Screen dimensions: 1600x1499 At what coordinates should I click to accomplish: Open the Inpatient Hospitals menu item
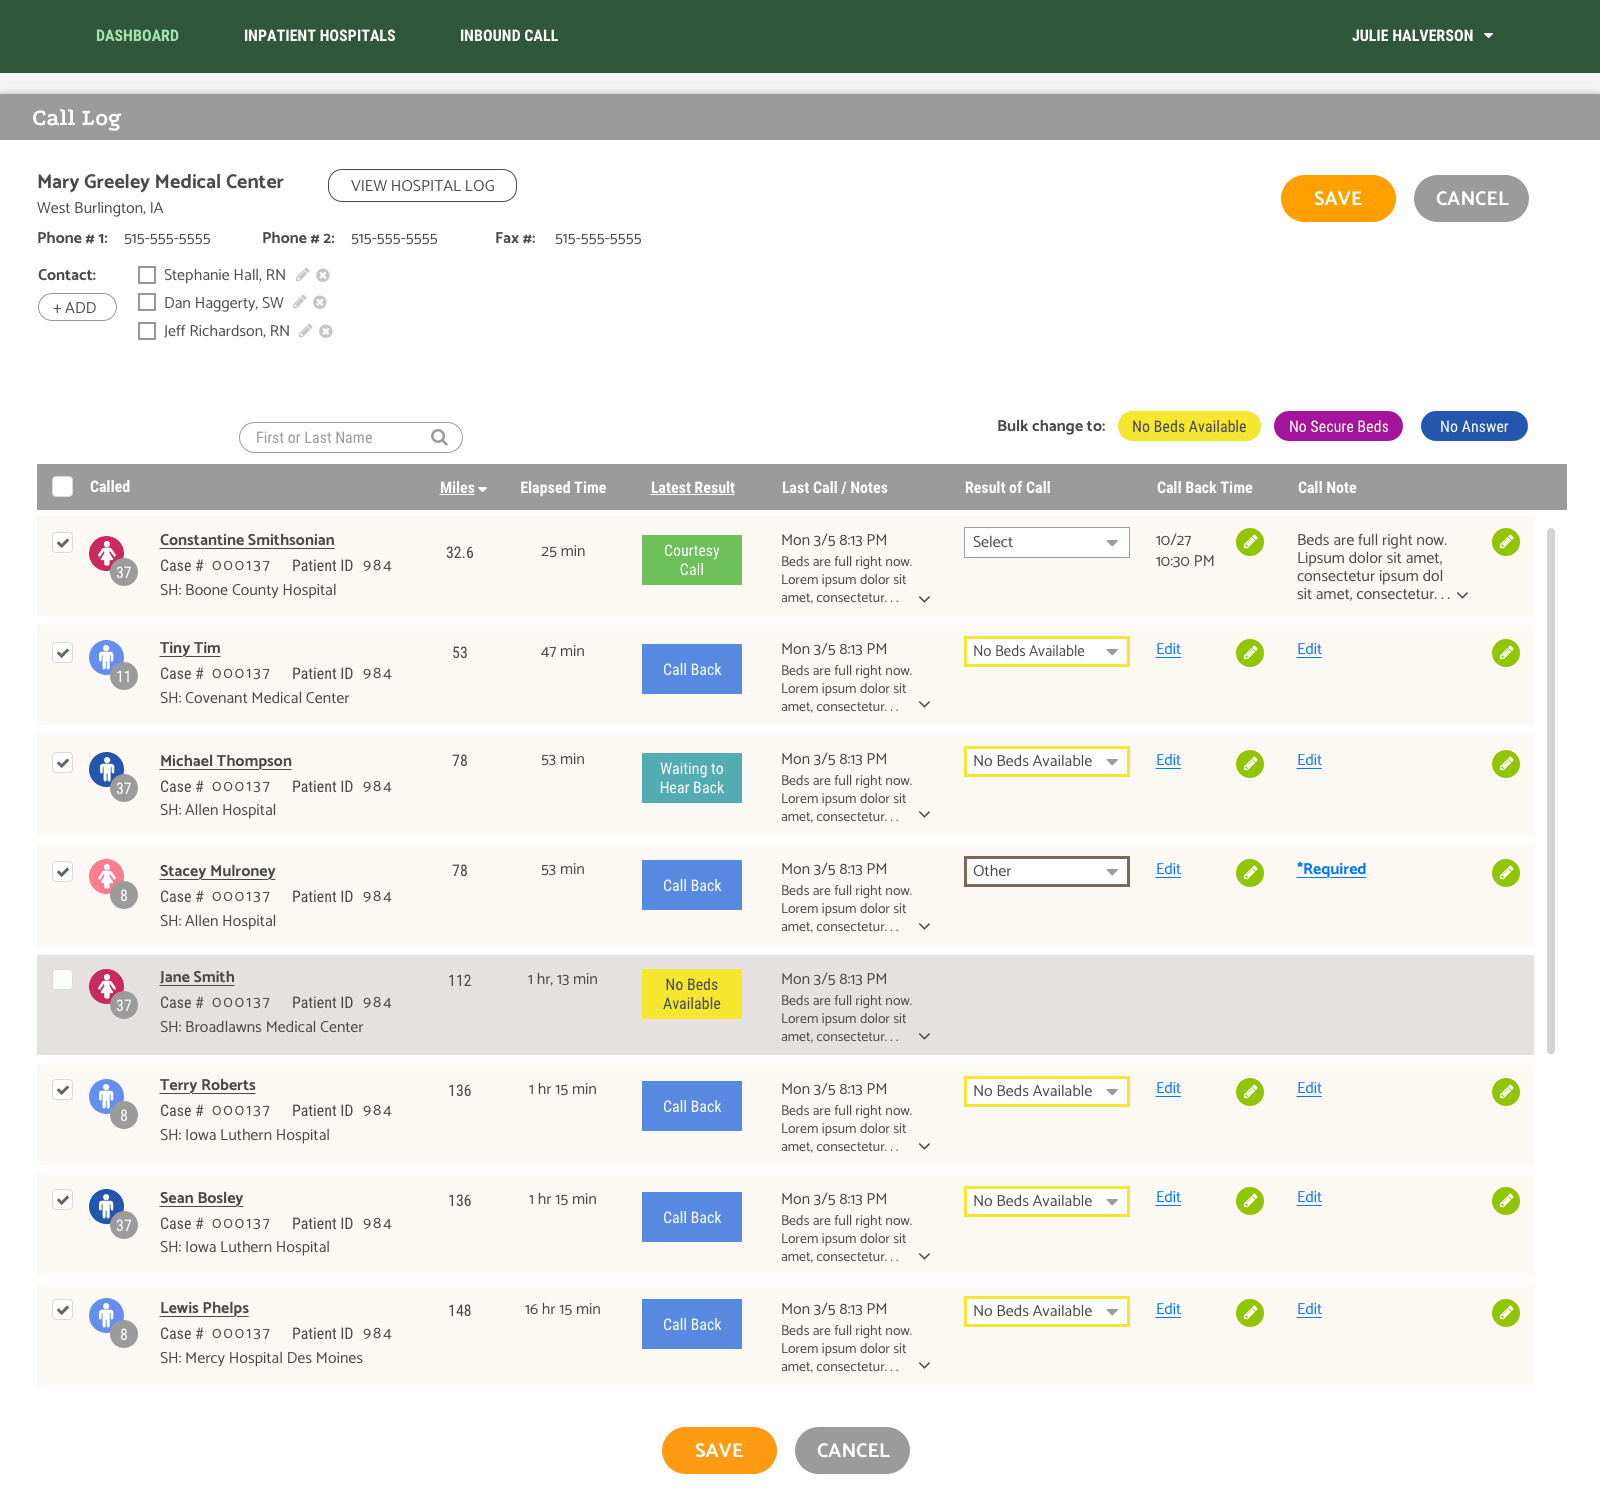320,36
